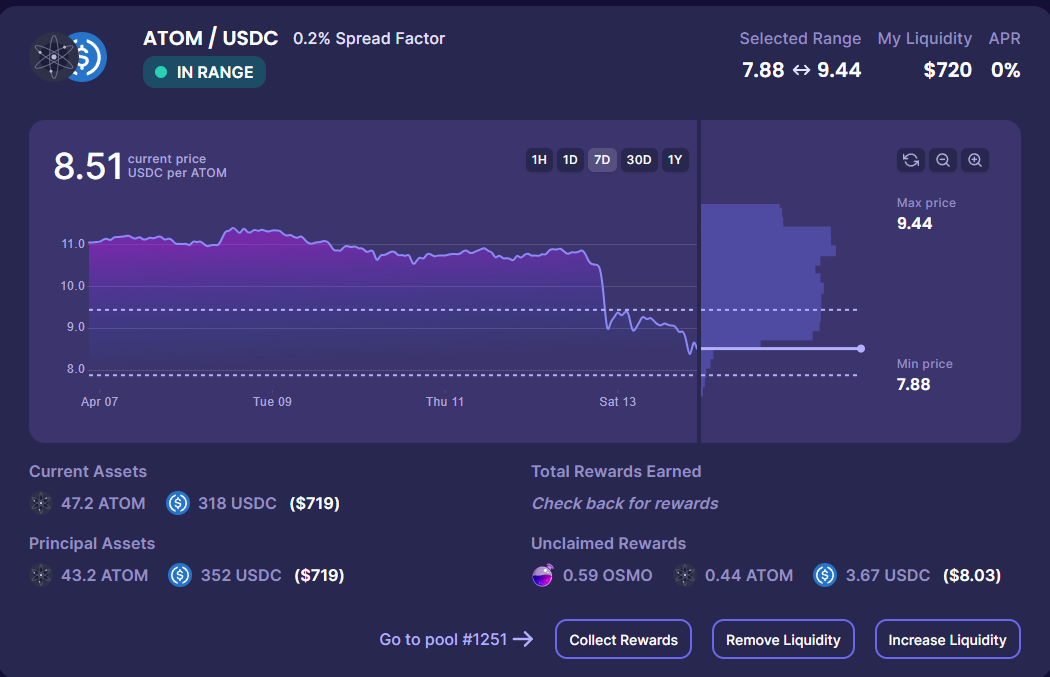Click the 8.51 current price value

(88, 166)
